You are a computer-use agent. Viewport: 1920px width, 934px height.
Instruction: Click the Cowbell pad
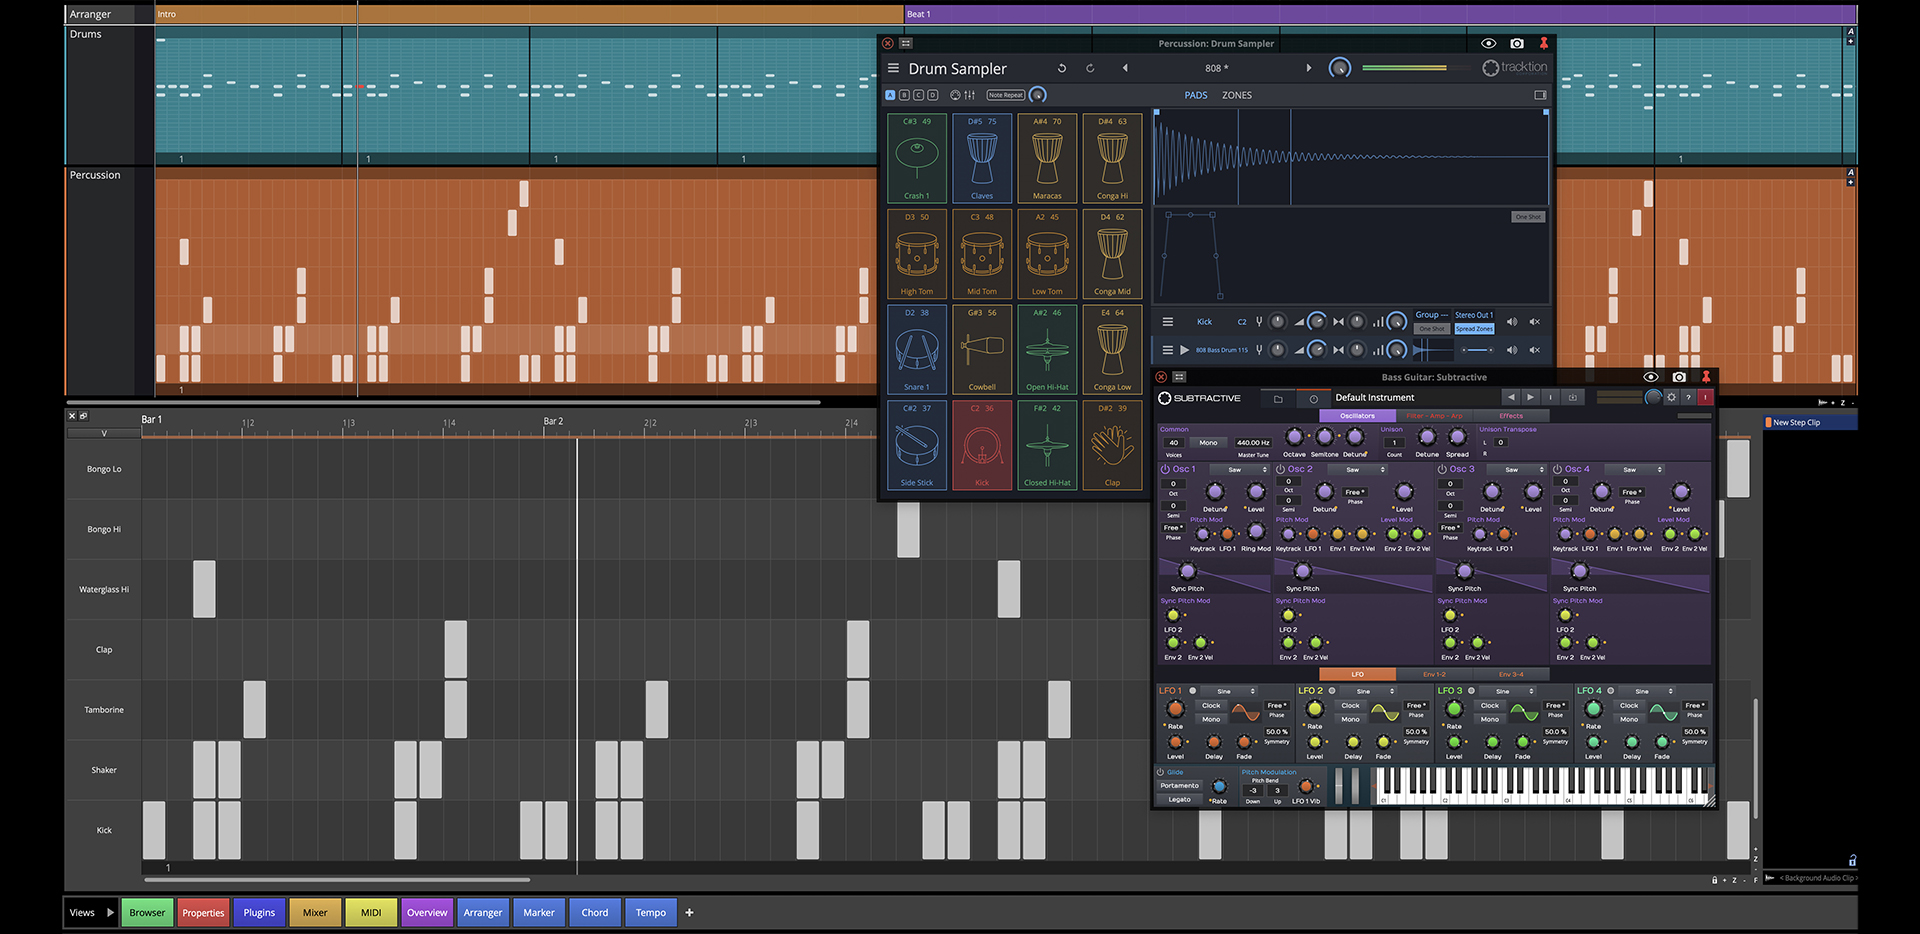click(x=982, y=348)
